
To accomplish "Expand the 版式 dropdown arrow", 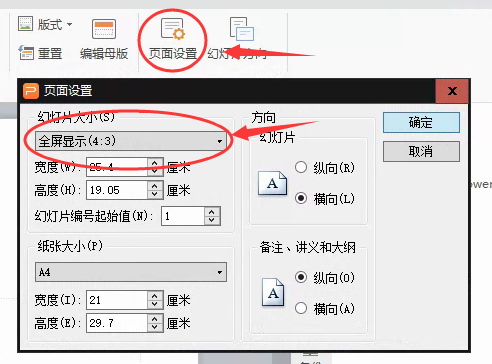I will tap(69, 24).
